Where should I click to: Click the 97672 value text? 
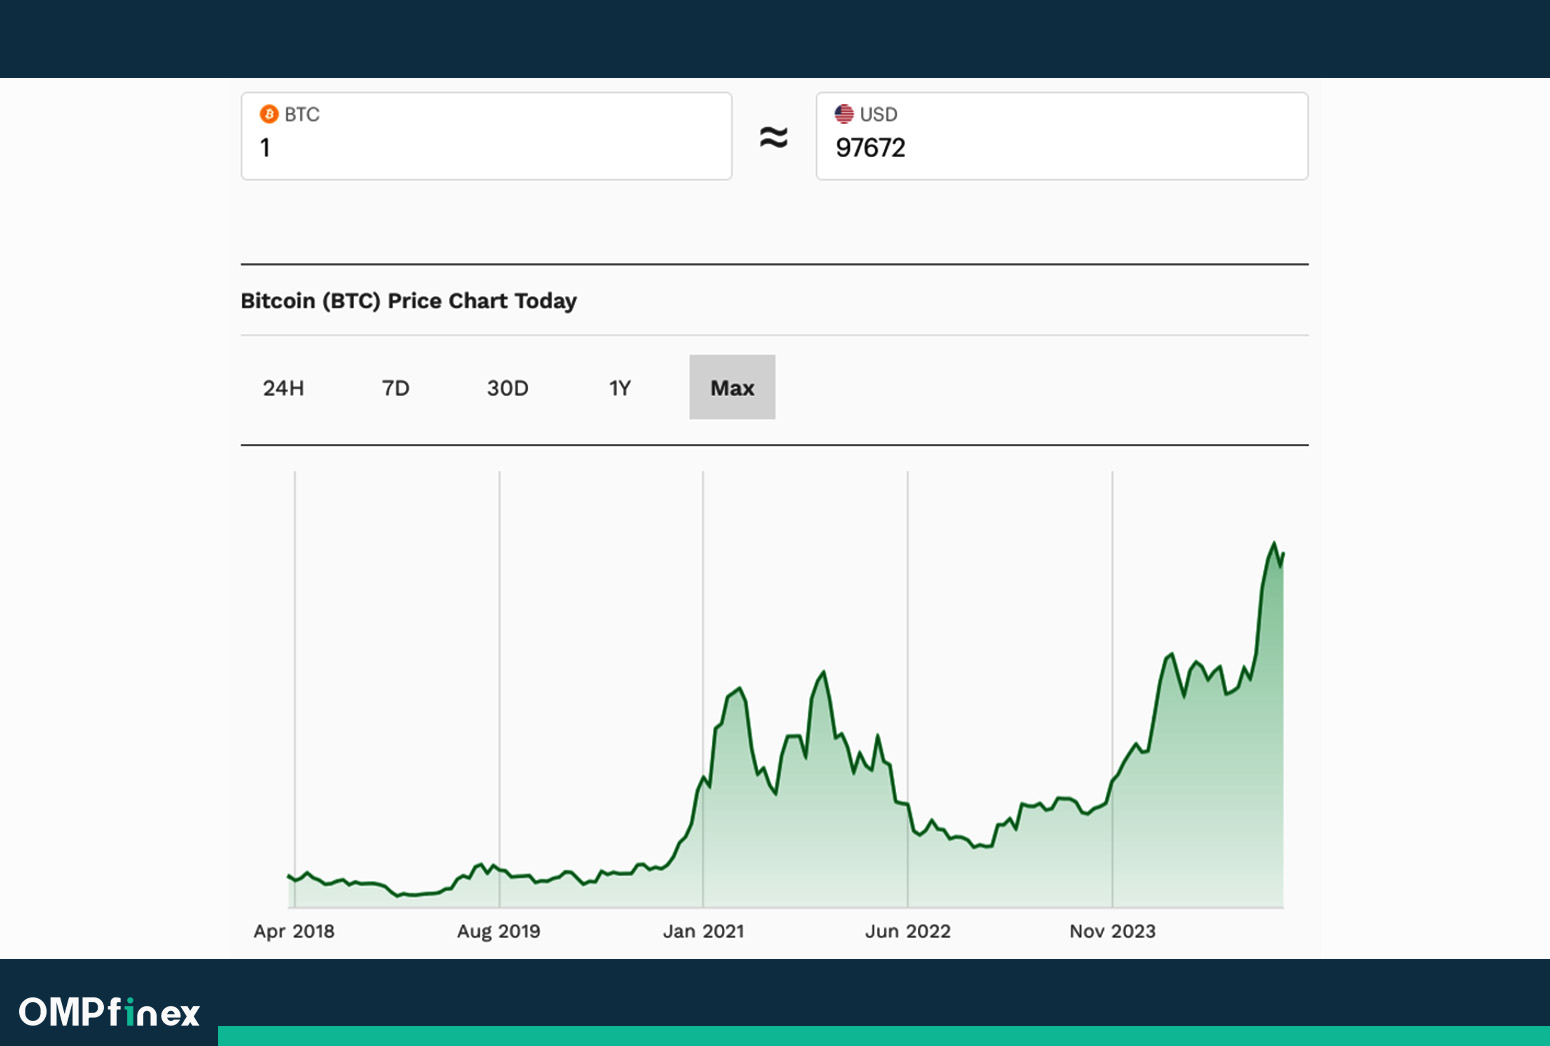coord(871,148)
